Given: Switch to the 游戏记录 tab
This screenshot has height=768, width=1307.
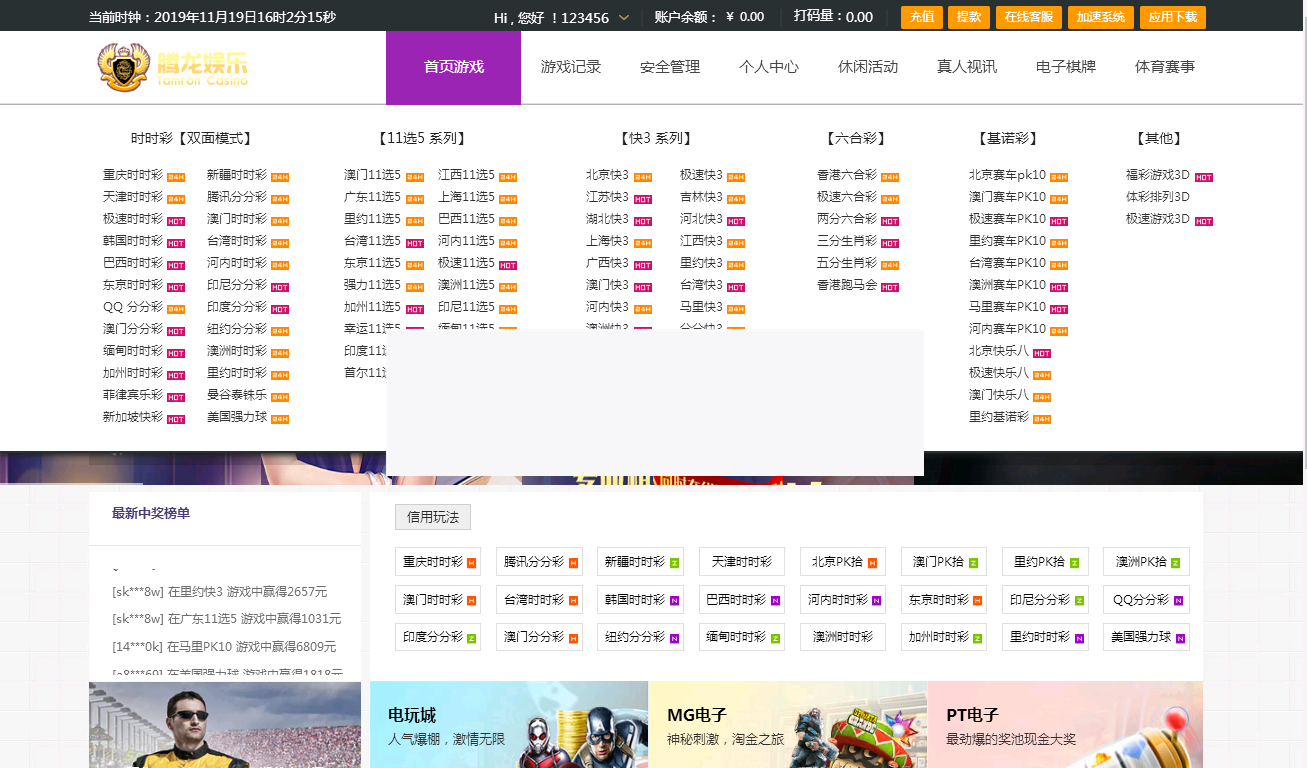Looking at the screenshot, I should pos(571,67).
